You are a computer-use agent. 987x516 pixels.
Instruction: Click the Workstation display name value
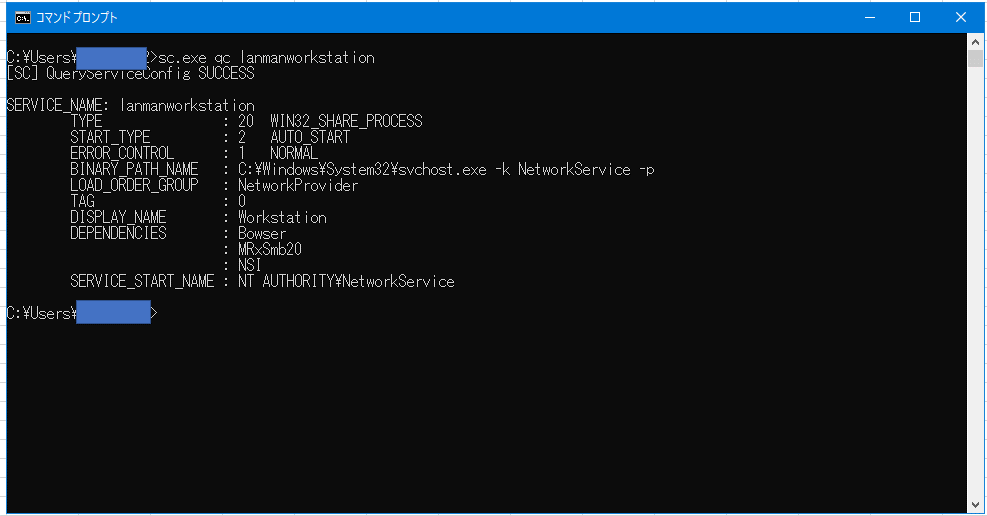coord(282,218)
